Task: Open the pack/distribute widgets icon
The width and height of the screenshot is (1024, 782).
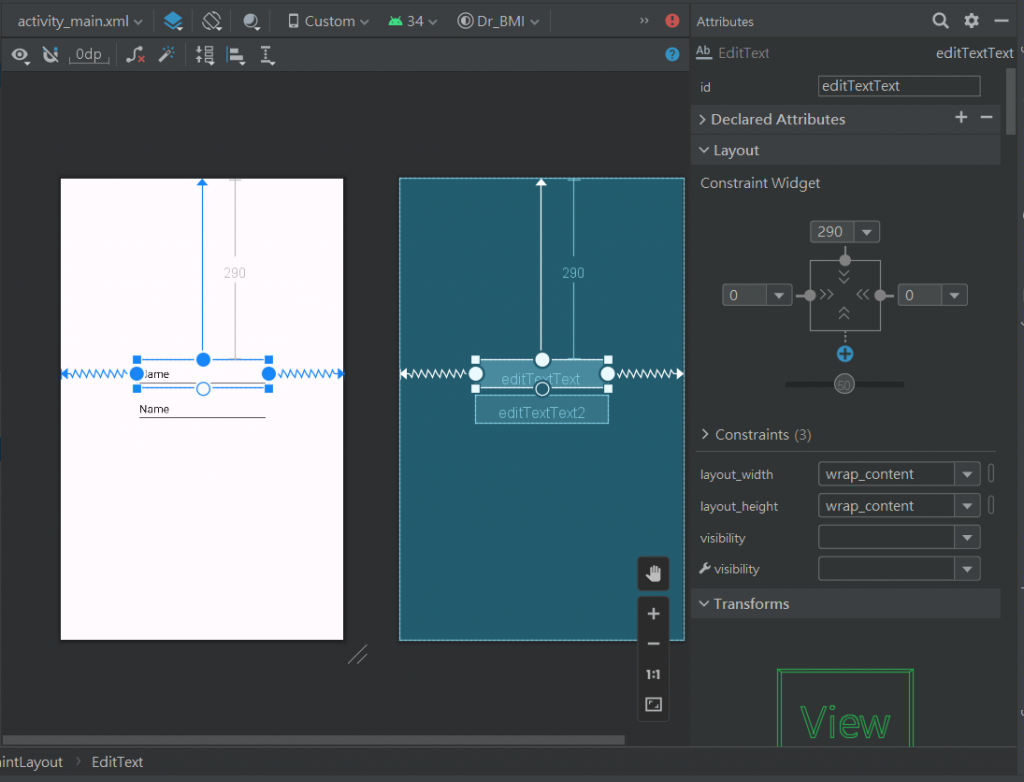Action: (205, 55)
